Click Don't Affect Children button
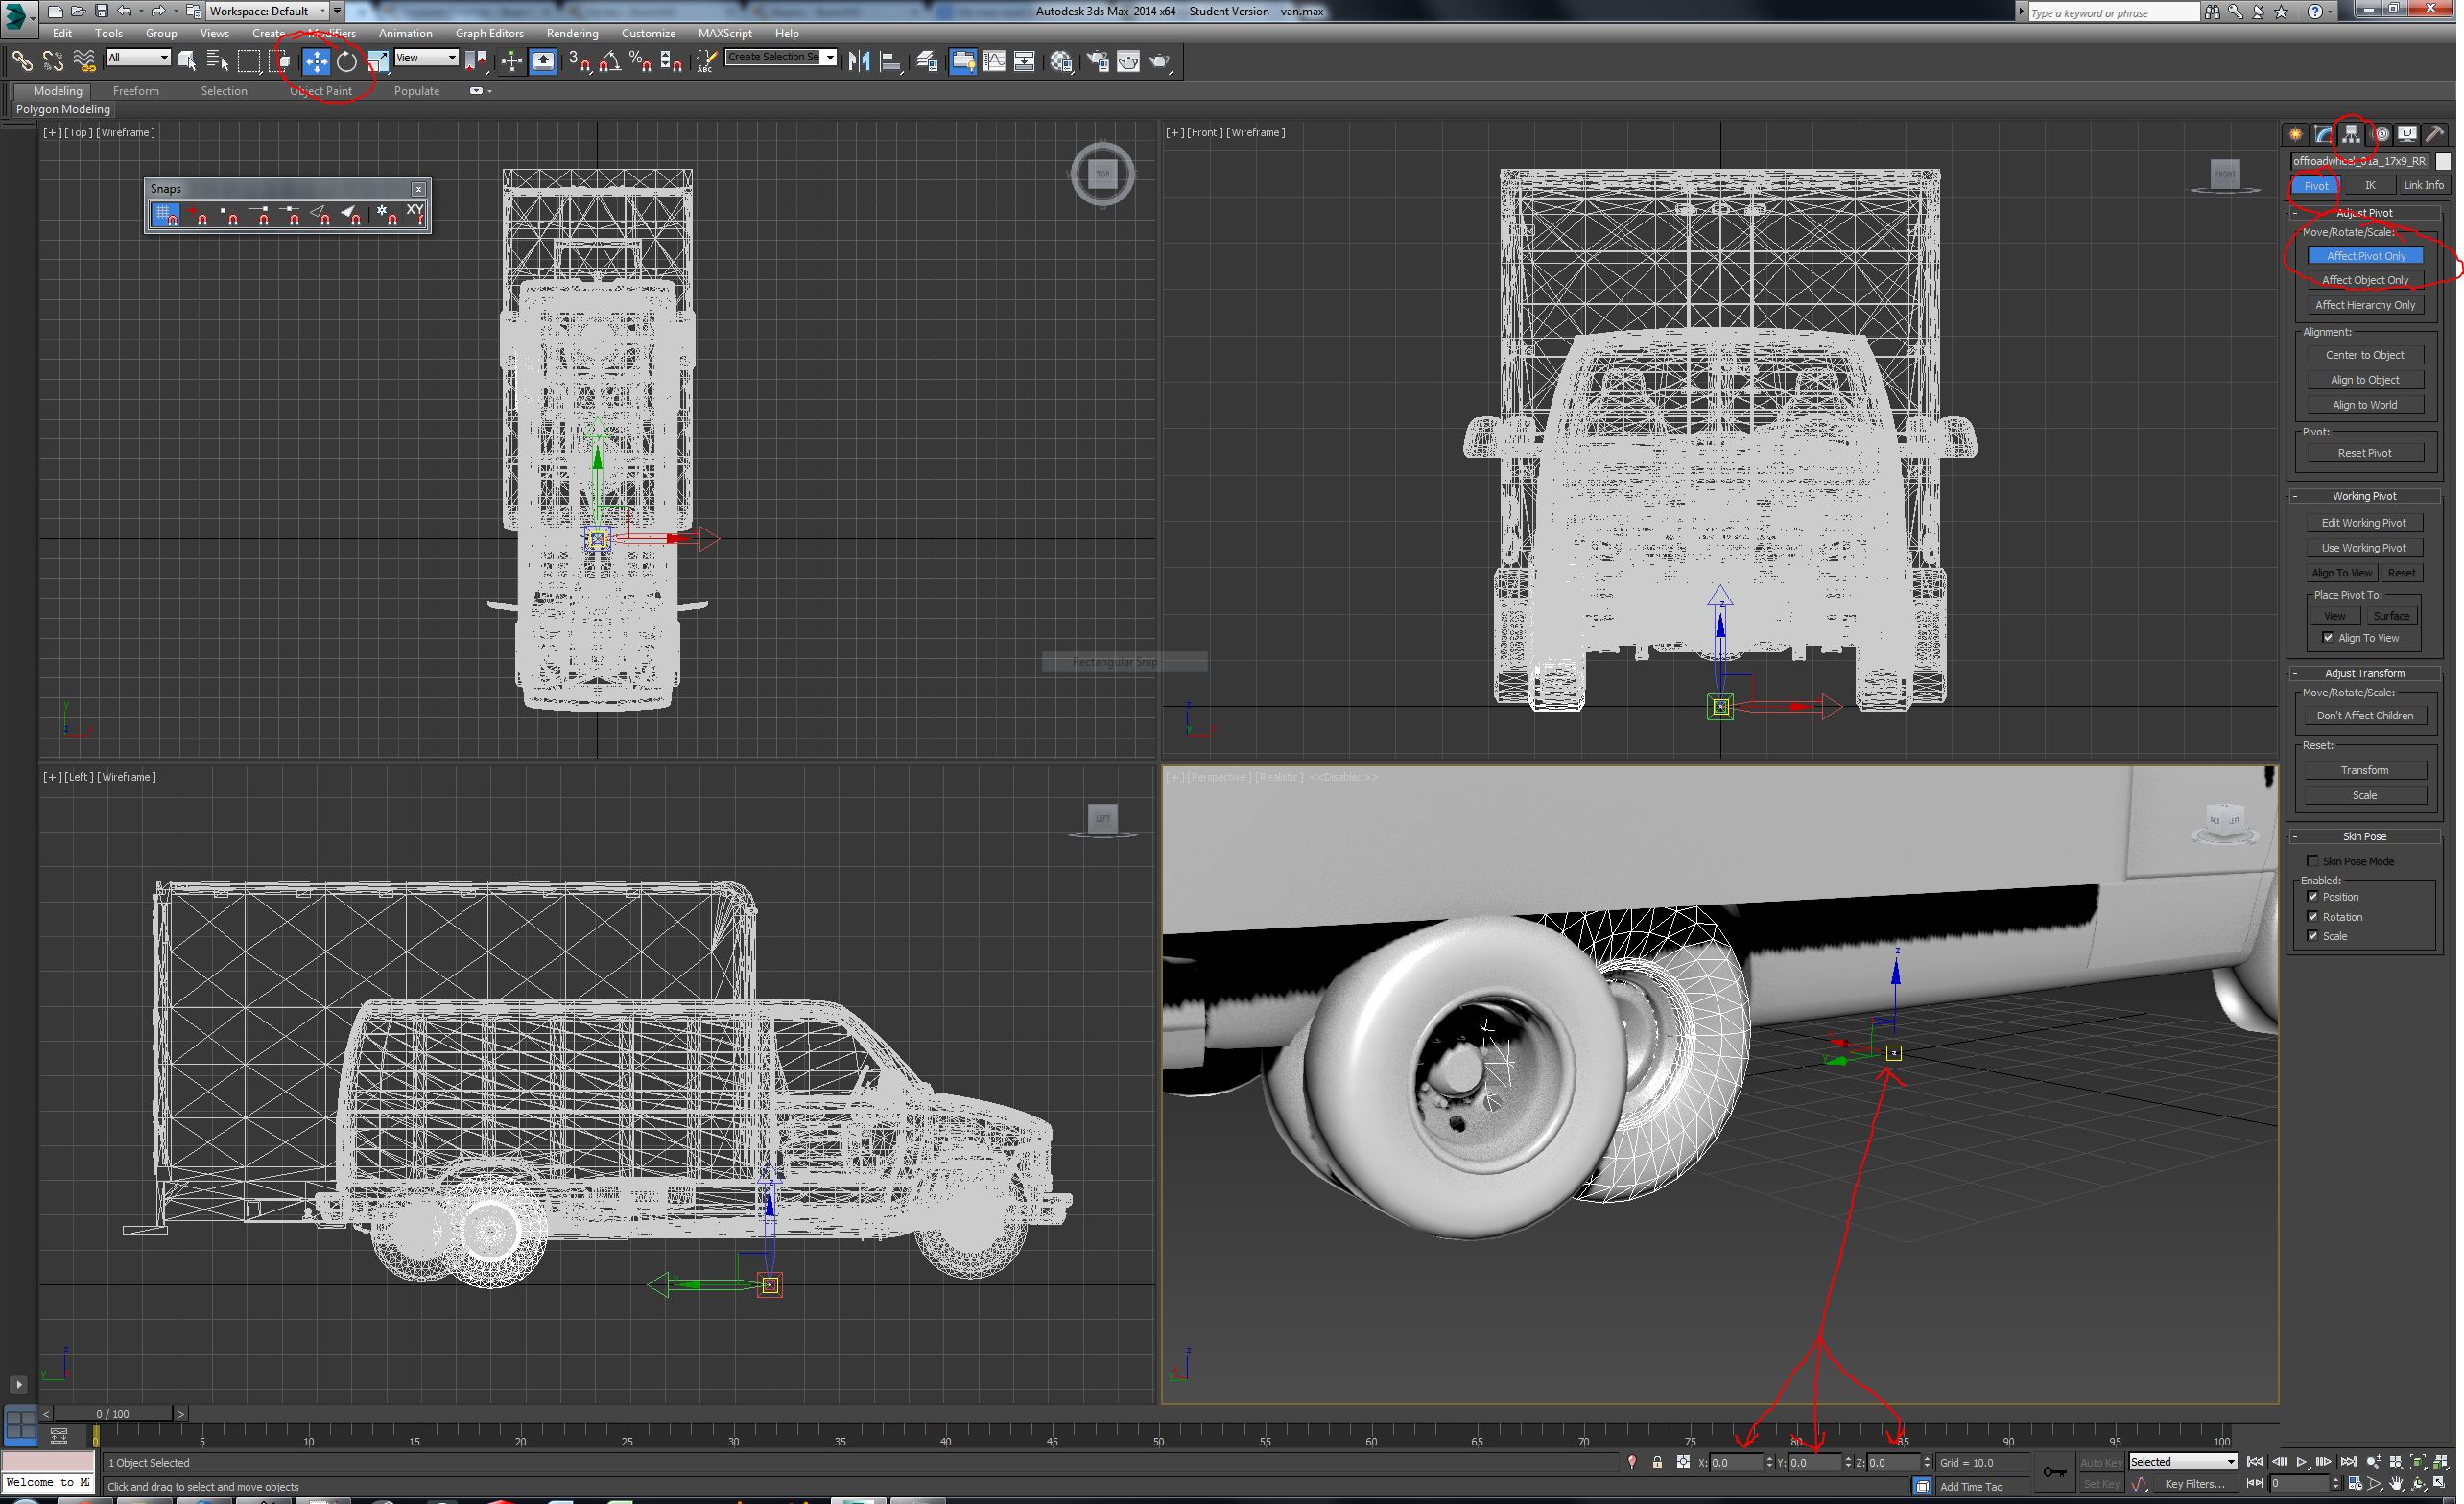The width and height of the screenshot is (2464, 1504). (2365, 716)
